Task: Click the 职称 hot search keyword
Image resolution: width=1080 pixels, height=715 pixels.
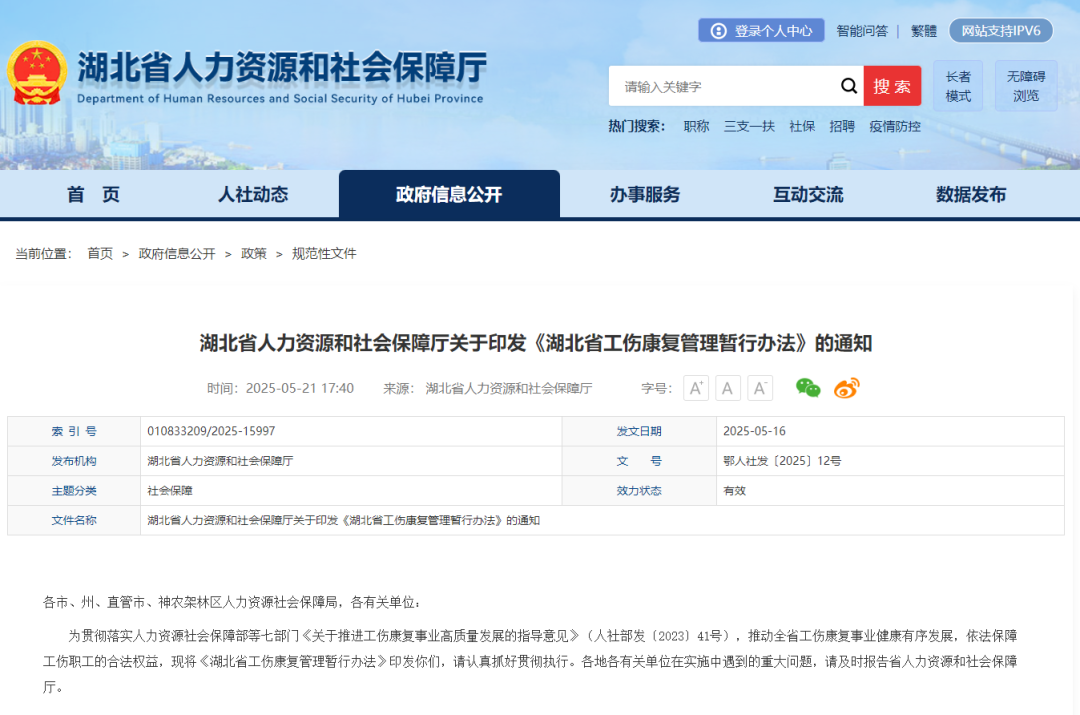Action: 696,126
